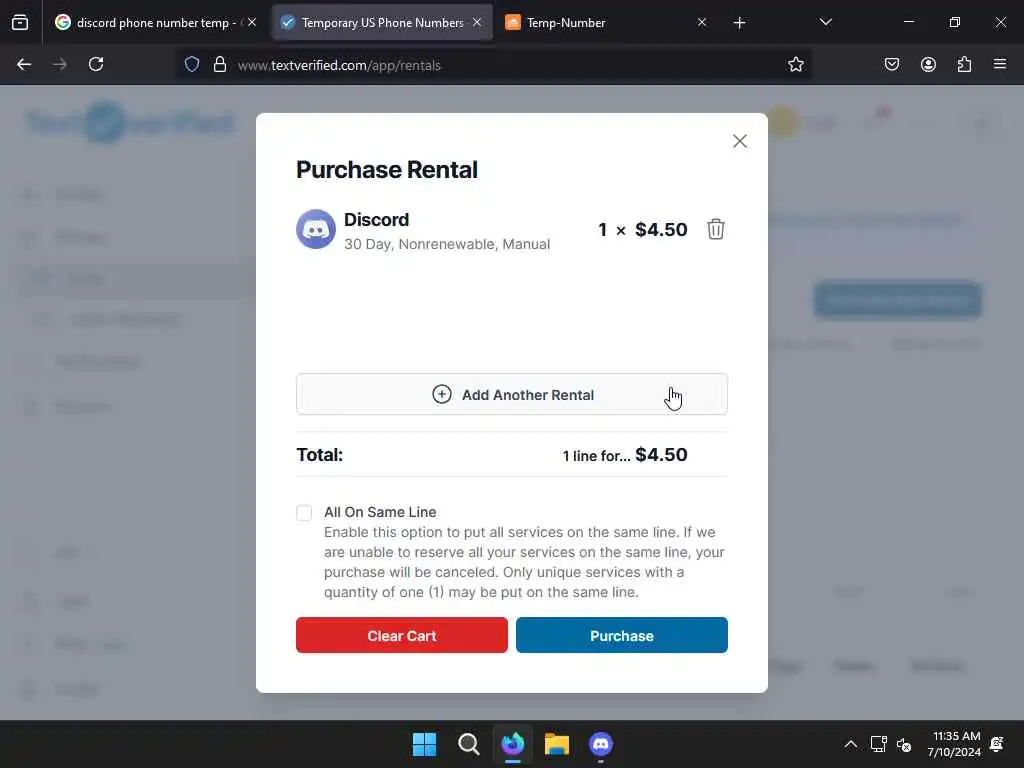Expand the list all tabs dropdown
This screenshot has width=1024, height=768.
coord(825,22)
